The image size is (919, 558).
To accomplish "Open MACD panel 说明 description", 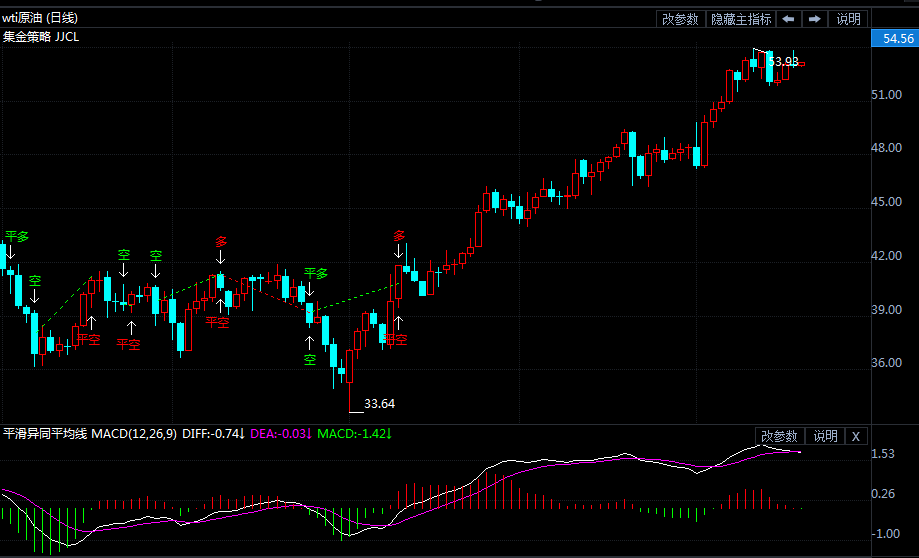I will pos(825,436).
